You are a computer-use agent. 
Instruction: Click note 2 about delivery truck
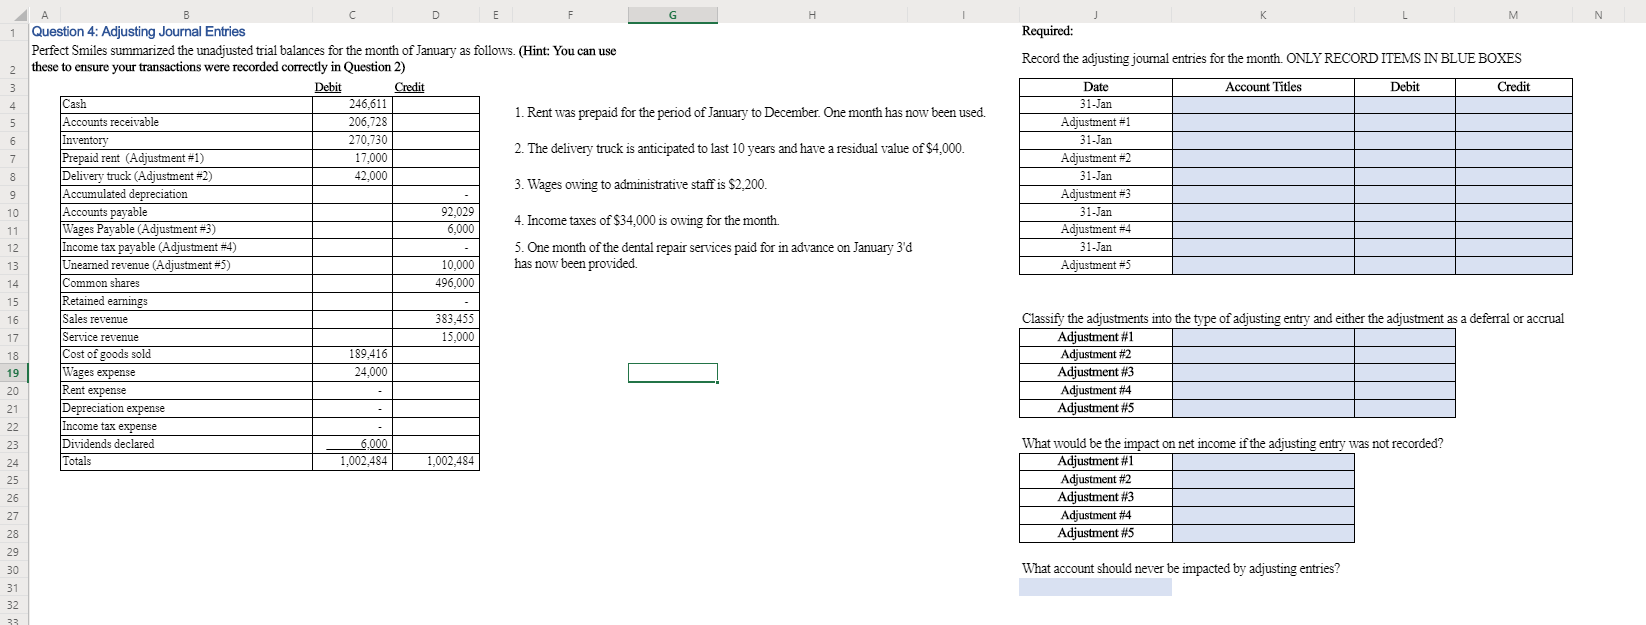tap(739, 149)
